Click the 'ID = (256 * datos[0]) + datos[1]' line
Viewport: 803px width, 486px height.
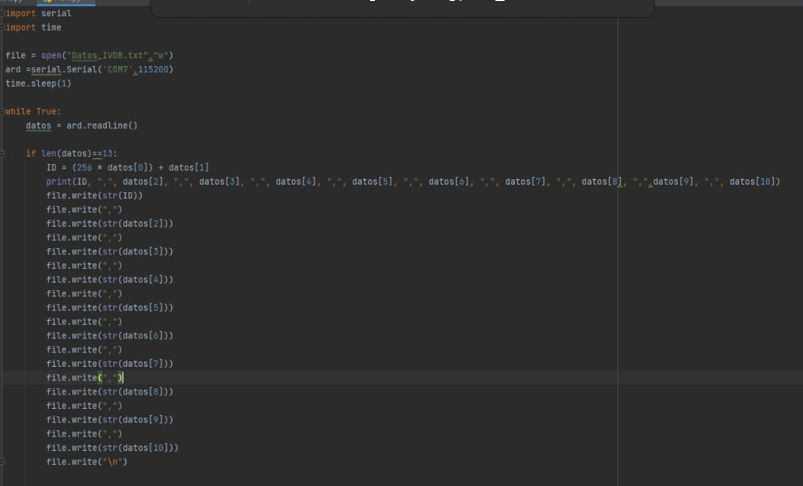coord(128,167)
